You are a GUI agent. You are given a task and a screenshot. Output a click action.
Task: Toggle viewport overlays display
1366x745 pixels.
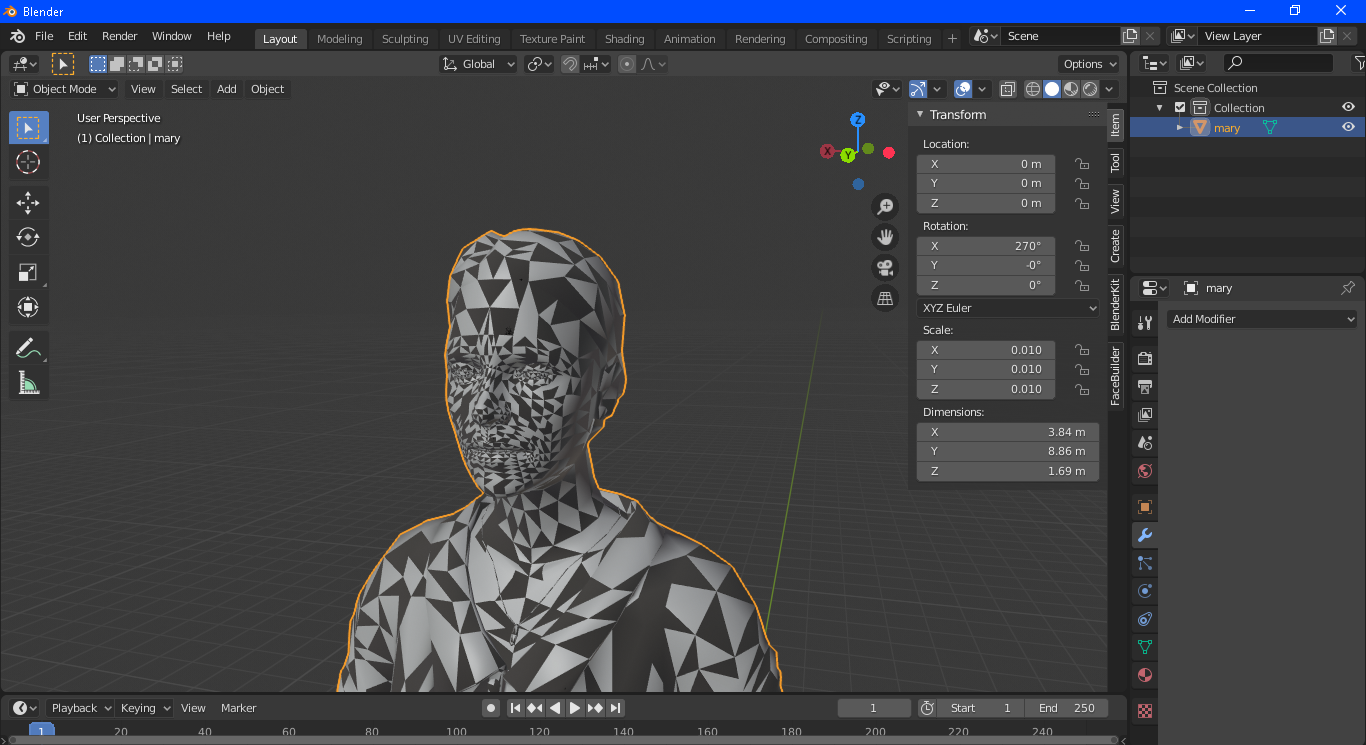coord(963,89)
